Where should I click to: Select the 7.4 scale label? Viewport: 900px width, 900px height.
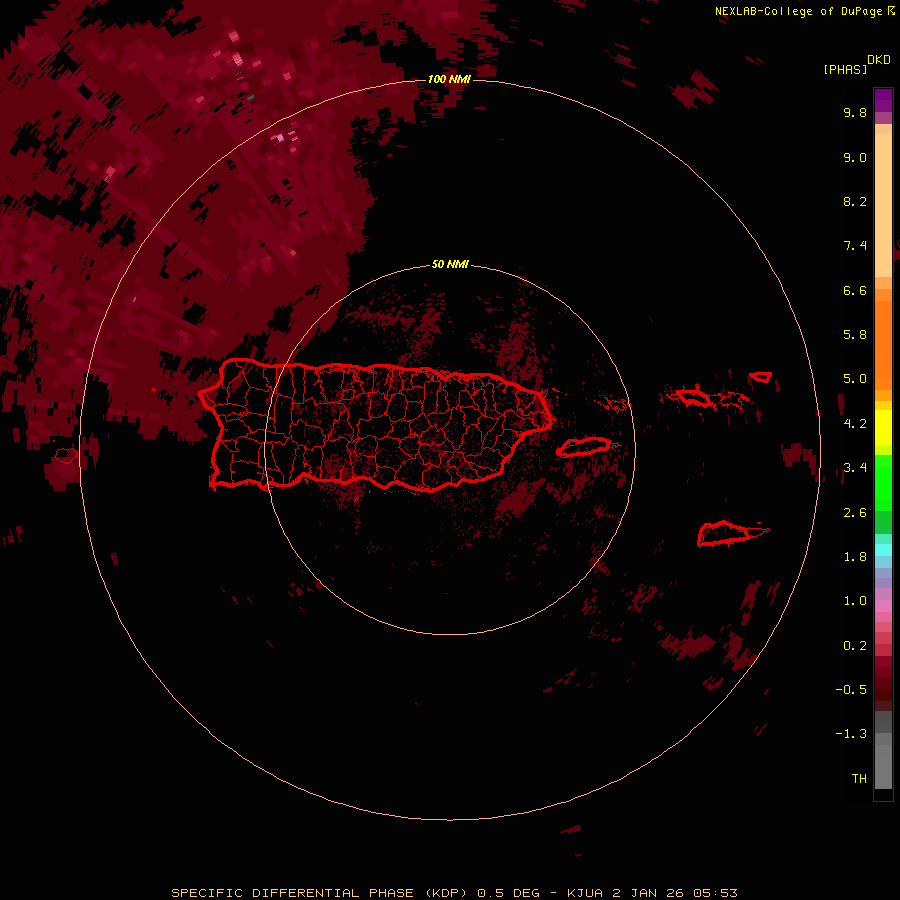855,246
